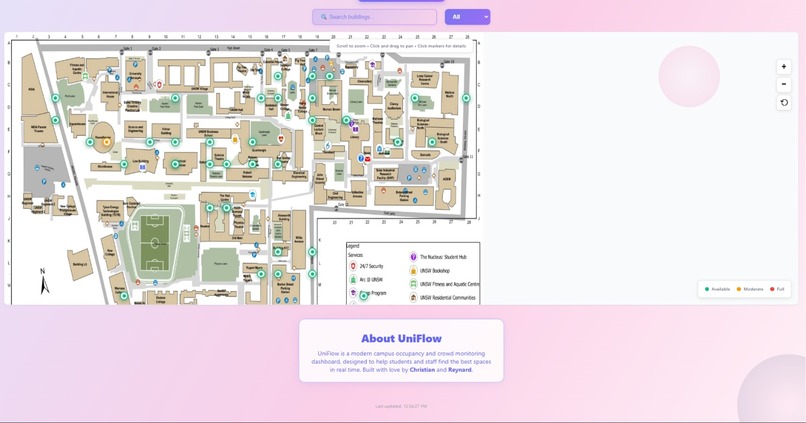The width and height of the screenshot is (806, 423).
Task: Reset the map view
Action: (x=783, y=102)
